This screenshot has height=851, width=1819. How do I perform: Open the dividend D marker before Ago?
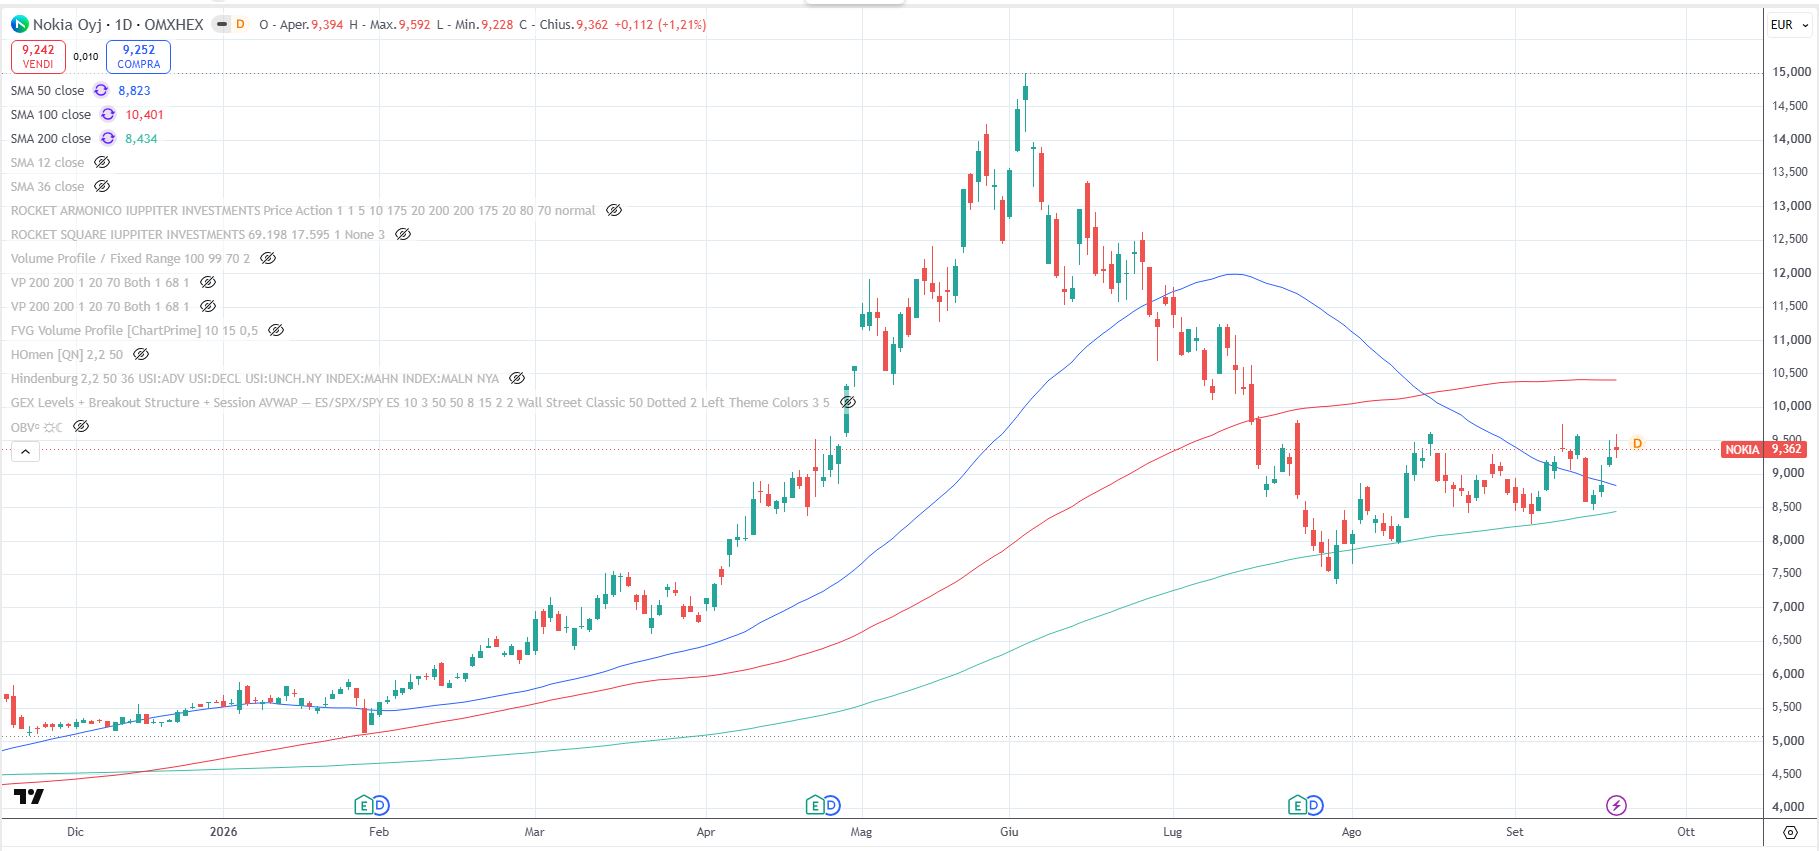coord(1314,805)
